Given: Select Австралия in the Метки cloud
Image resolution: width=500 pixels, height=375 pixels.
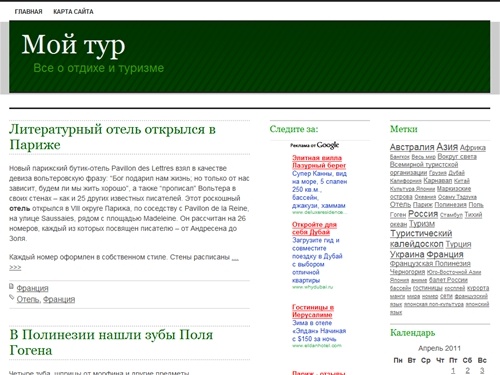Looking at the screenshot, I should [412, 147].
